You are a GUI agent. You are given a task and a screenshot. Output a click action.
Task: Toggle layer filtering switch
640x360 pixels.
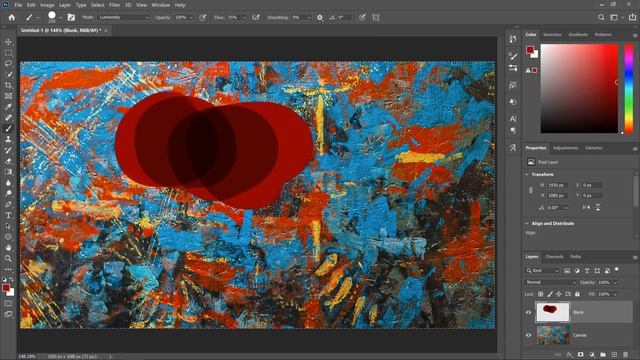[617, 270]
